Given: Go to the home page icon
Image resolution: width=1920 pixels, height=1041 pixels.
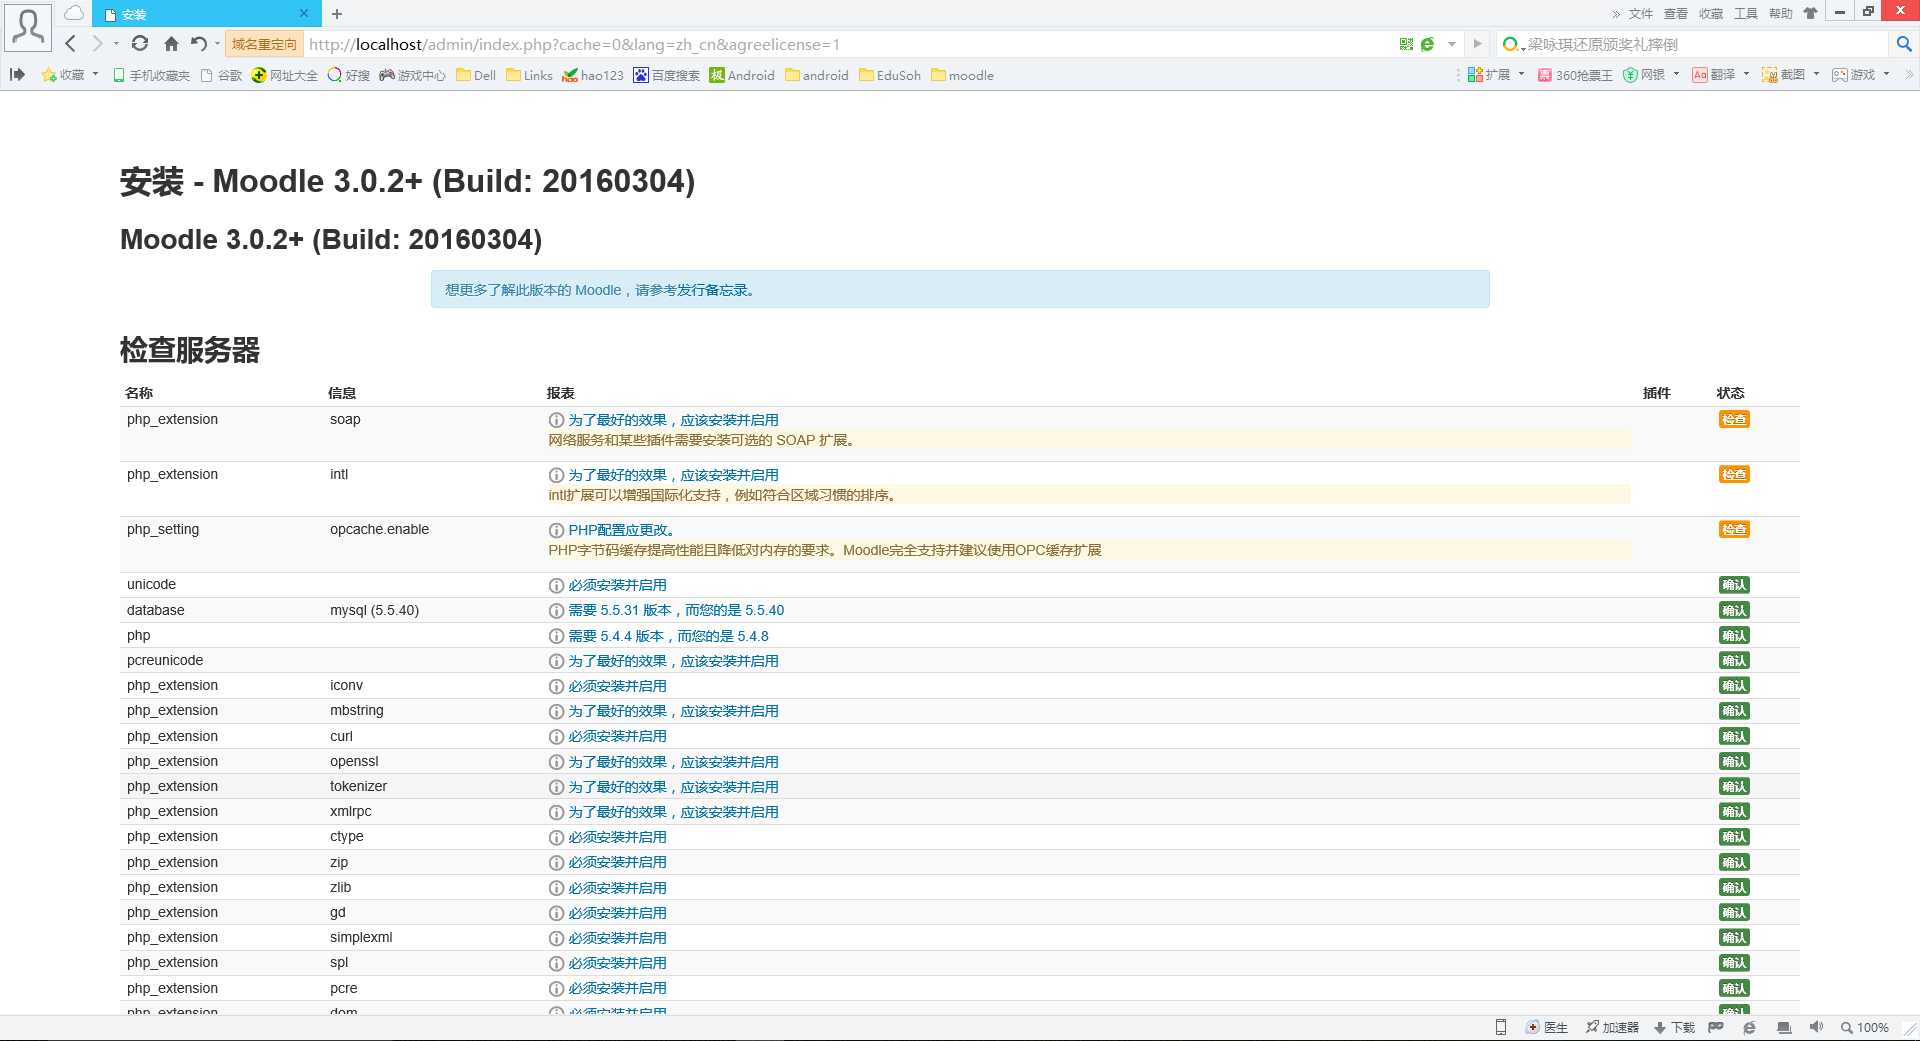Looking at the screenshot, I should 171,43.
